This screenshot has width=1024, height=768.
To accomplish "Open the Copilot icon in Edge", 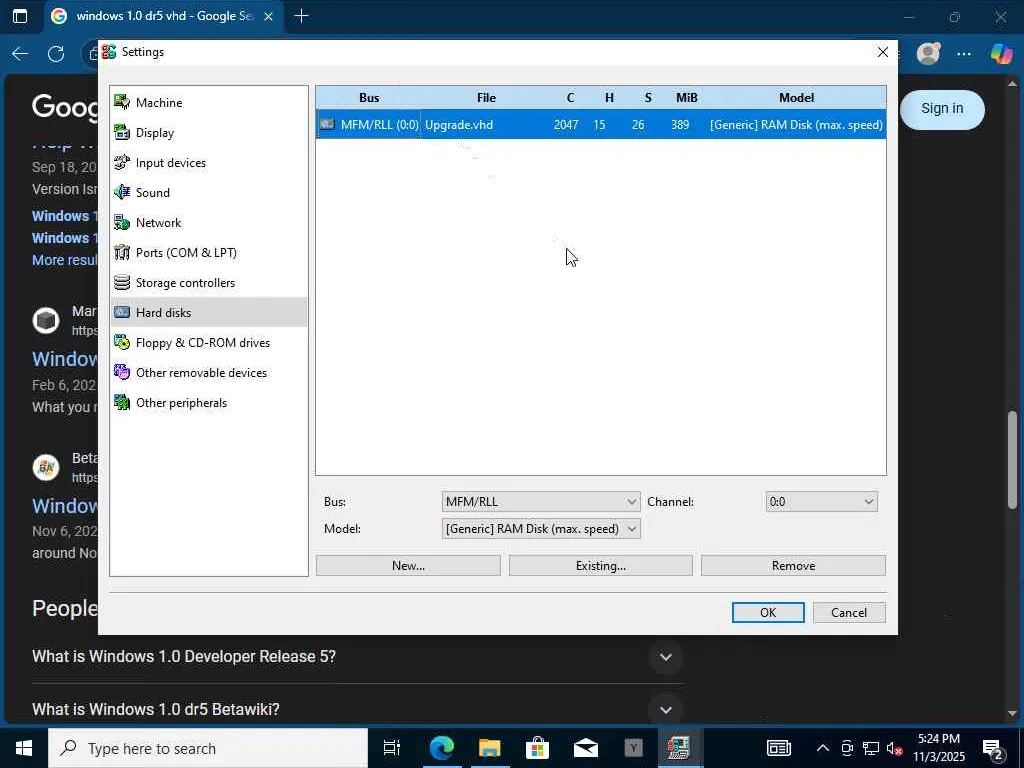I will [1001, 54].
